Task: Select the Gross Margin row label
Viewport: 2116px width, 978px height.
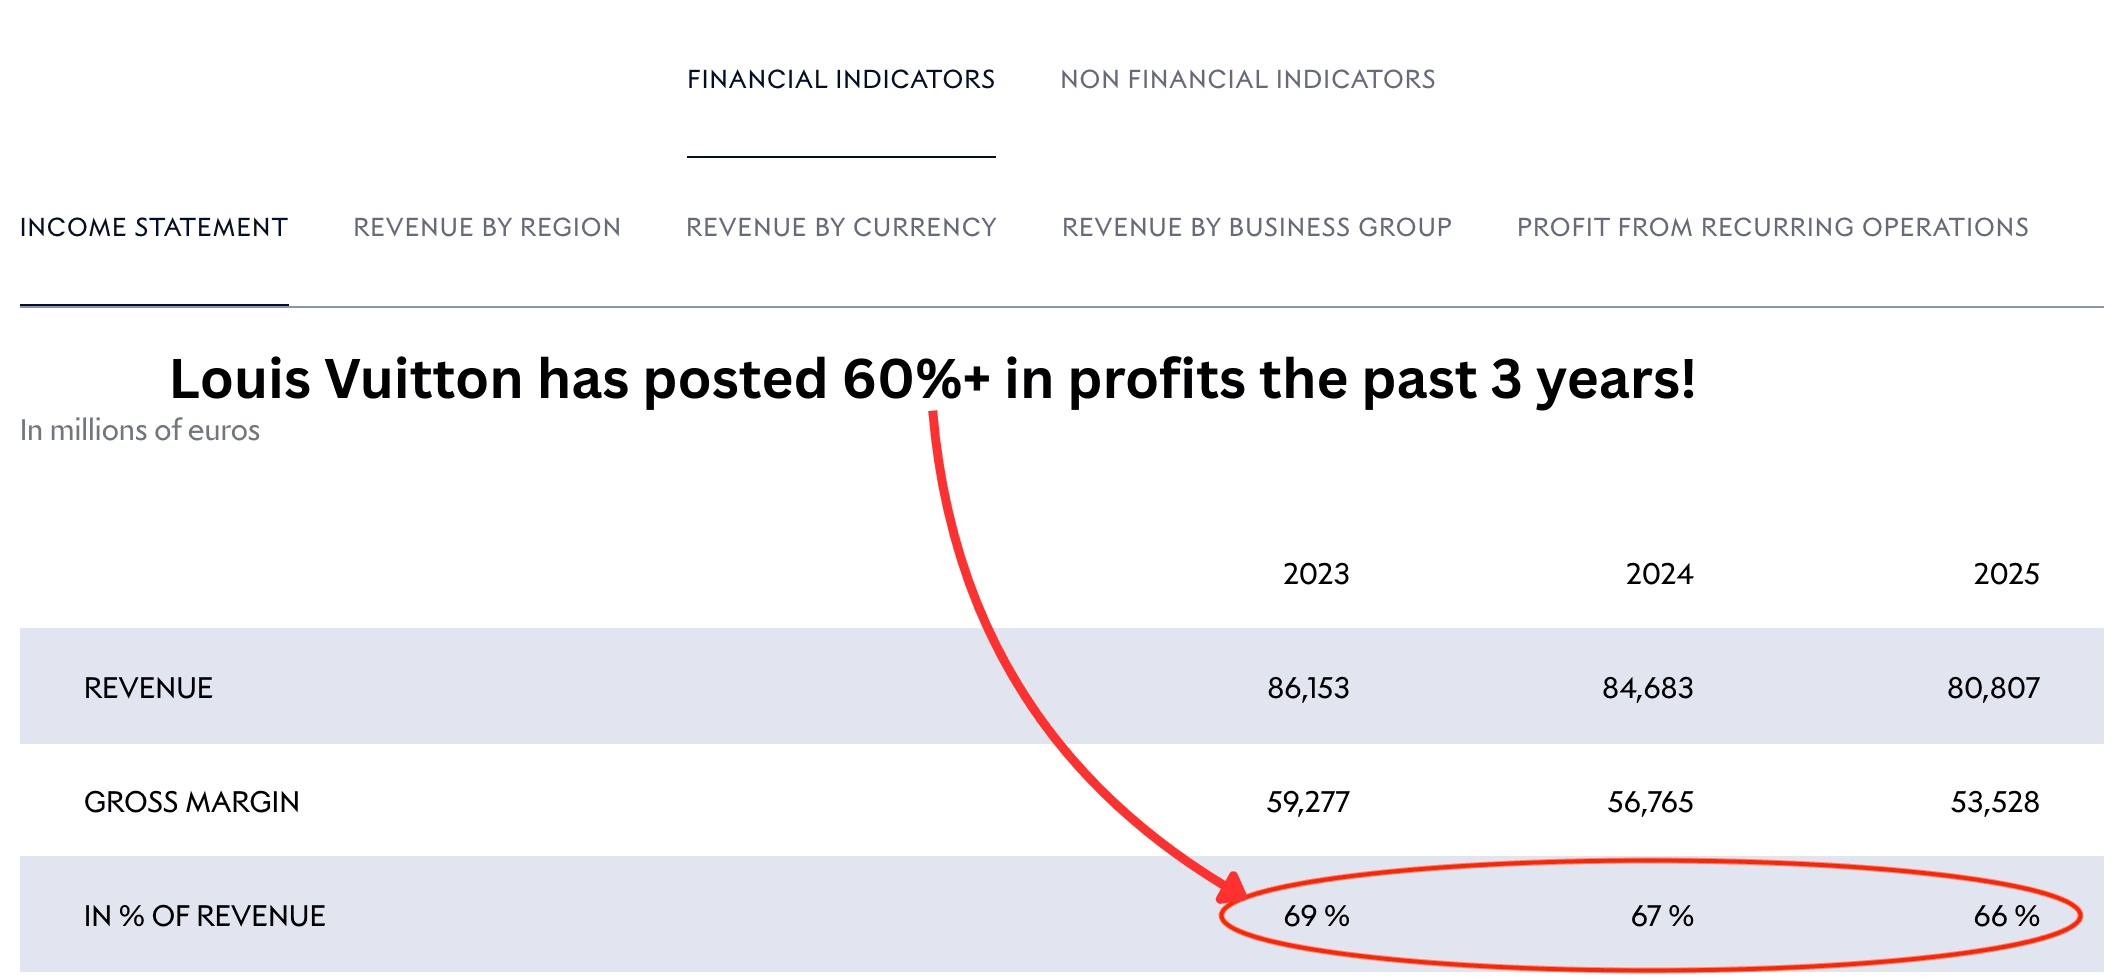Action: tap(191, 802)
